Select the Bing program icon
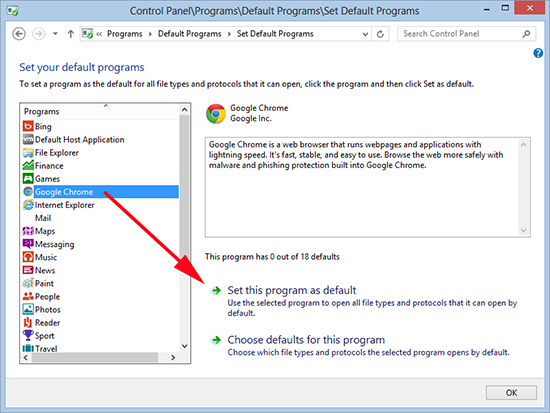550x413 pixels. pos(28,126)
